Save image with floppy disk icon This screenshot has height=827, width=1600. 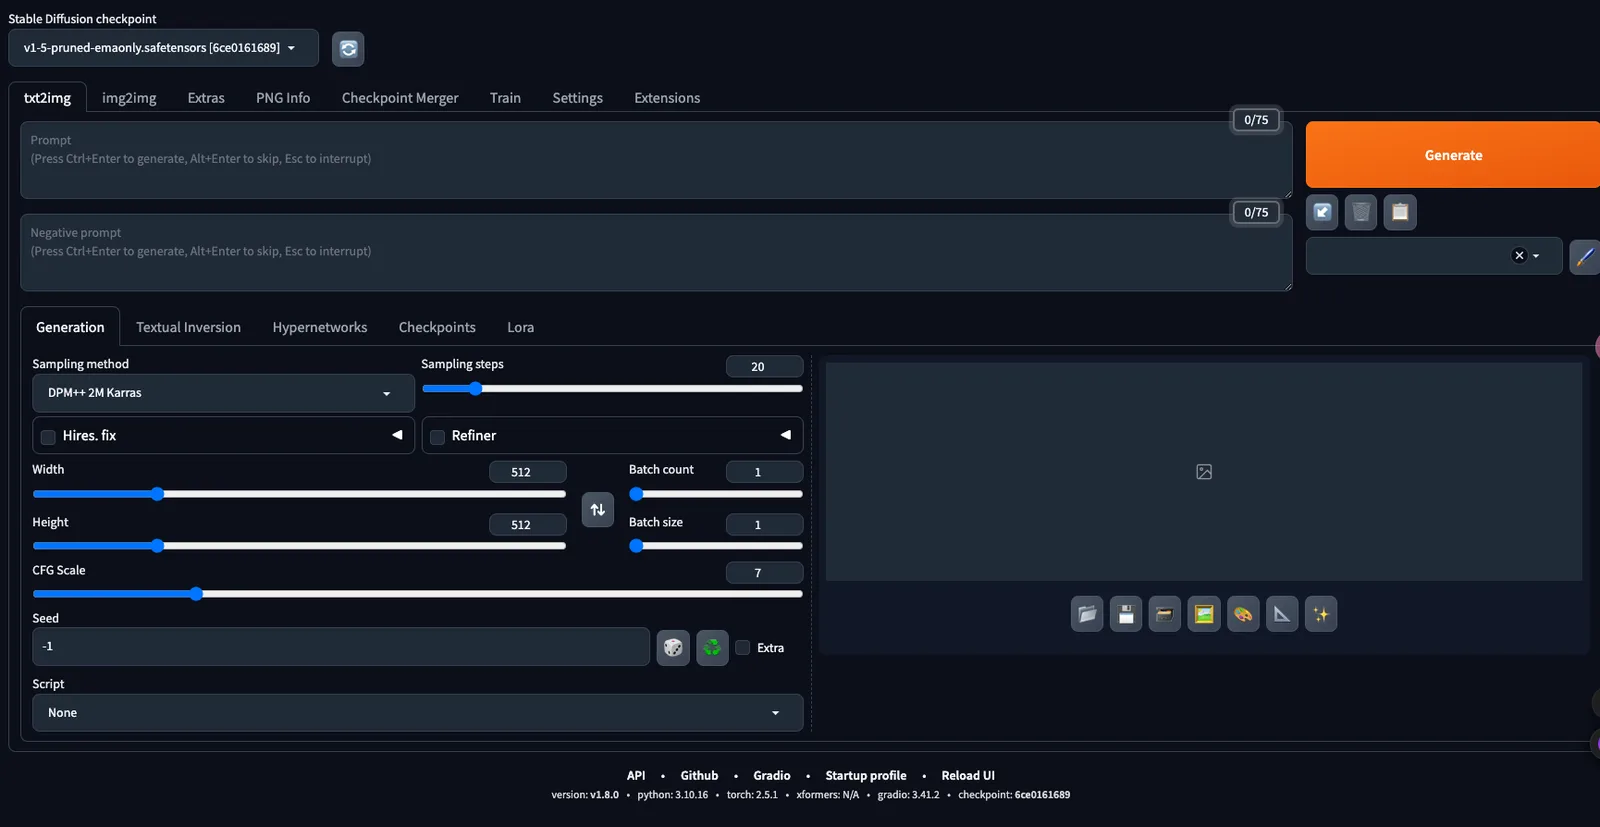[1126, 614]
